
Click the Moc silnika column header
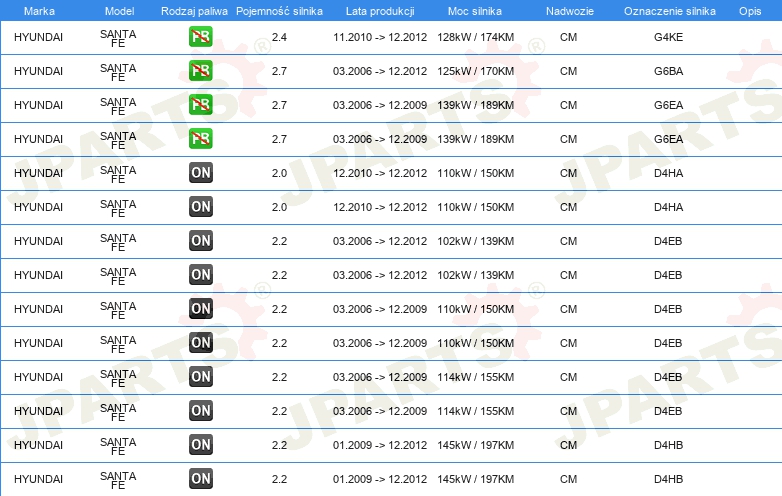pos(475,11)
